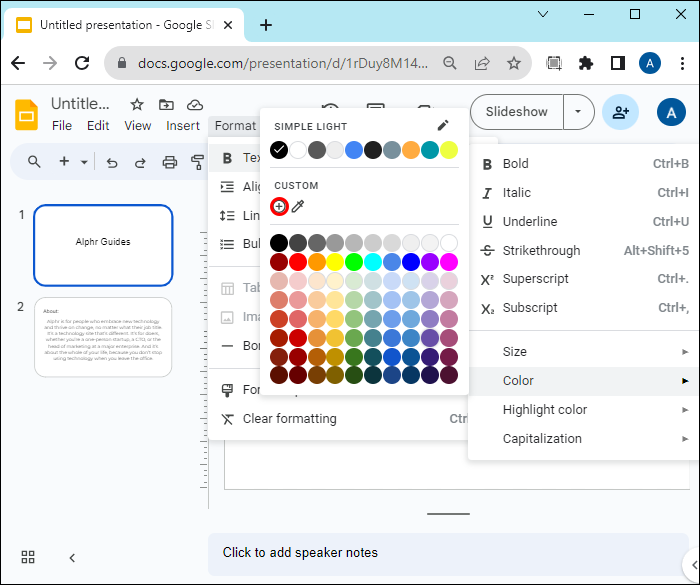
Task: Open Chrome profile avatar
Action: pyautogui.click(x=650, y=63)
